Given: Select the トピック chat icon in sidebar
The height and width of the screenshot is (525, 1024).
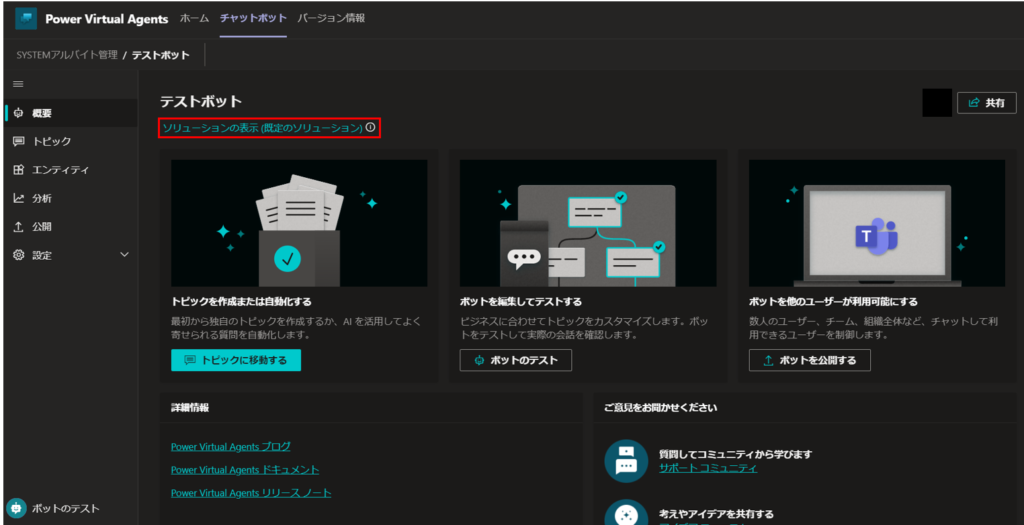Looking at the screenshot, I should [x=18, y=142].
